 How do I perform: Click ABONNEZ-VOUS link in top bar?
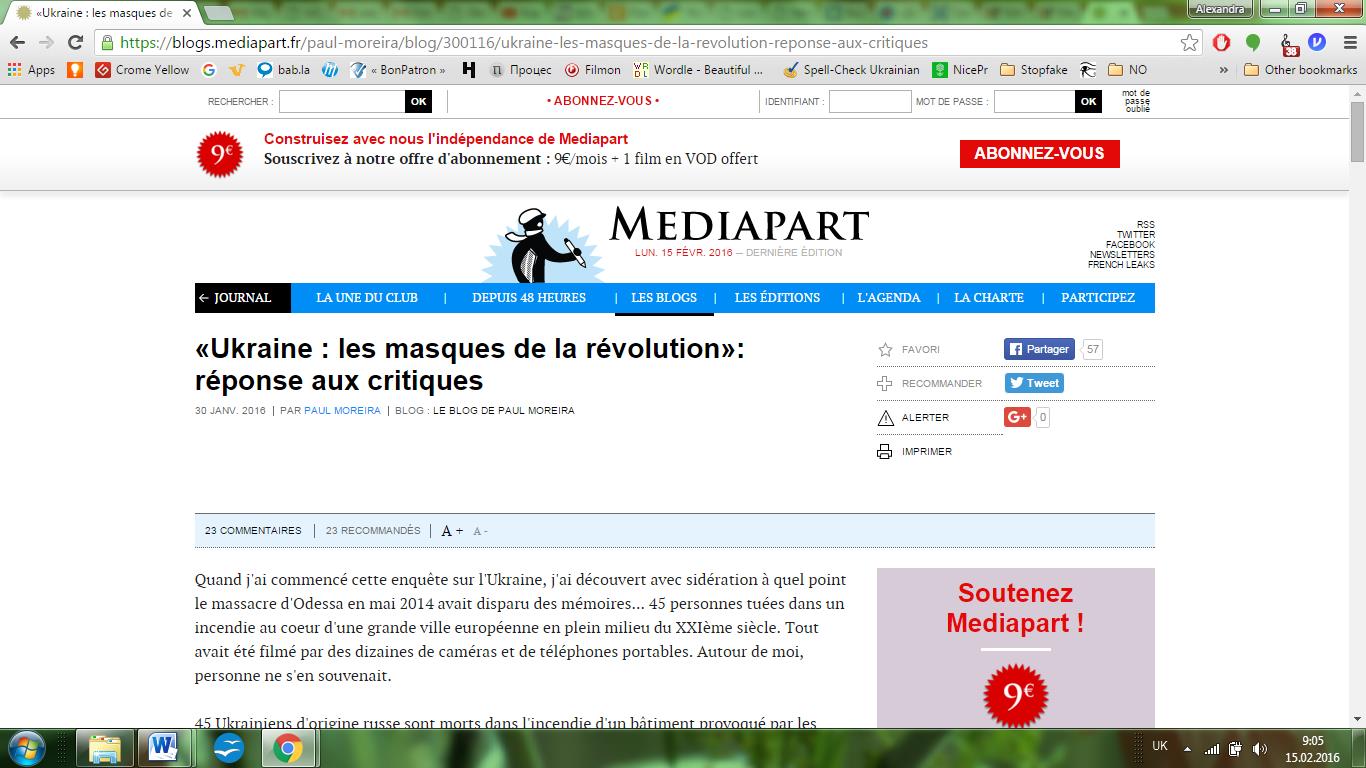[603, 101]
